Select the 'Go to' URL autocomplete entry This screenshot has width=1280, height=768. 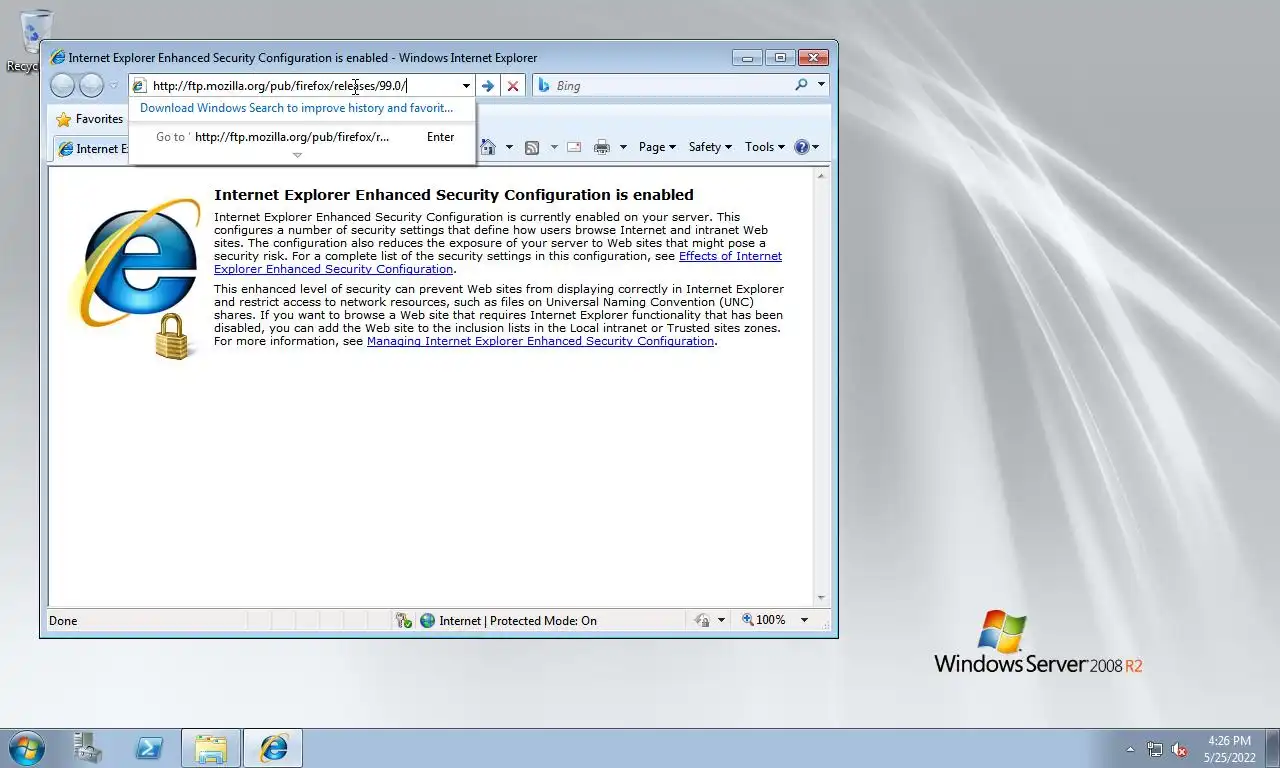pos(301,137)
